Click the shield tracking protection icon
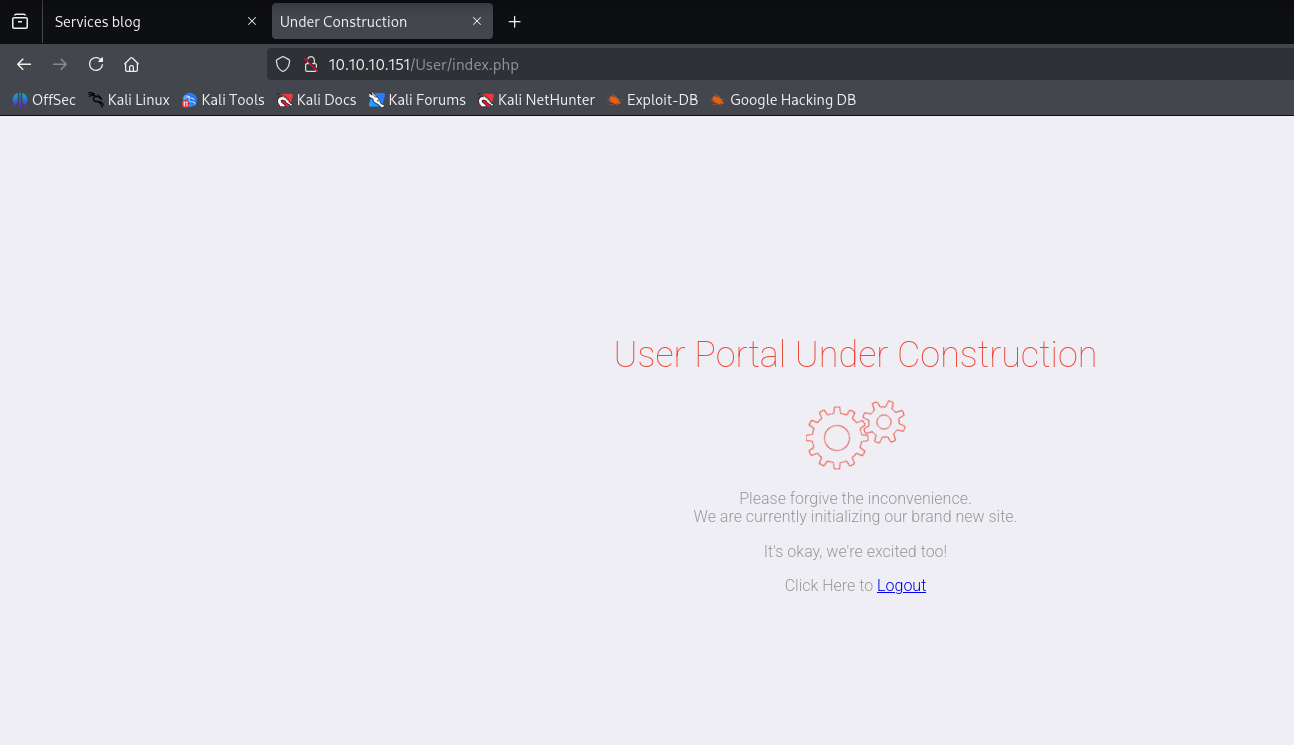 click(283, 64)
